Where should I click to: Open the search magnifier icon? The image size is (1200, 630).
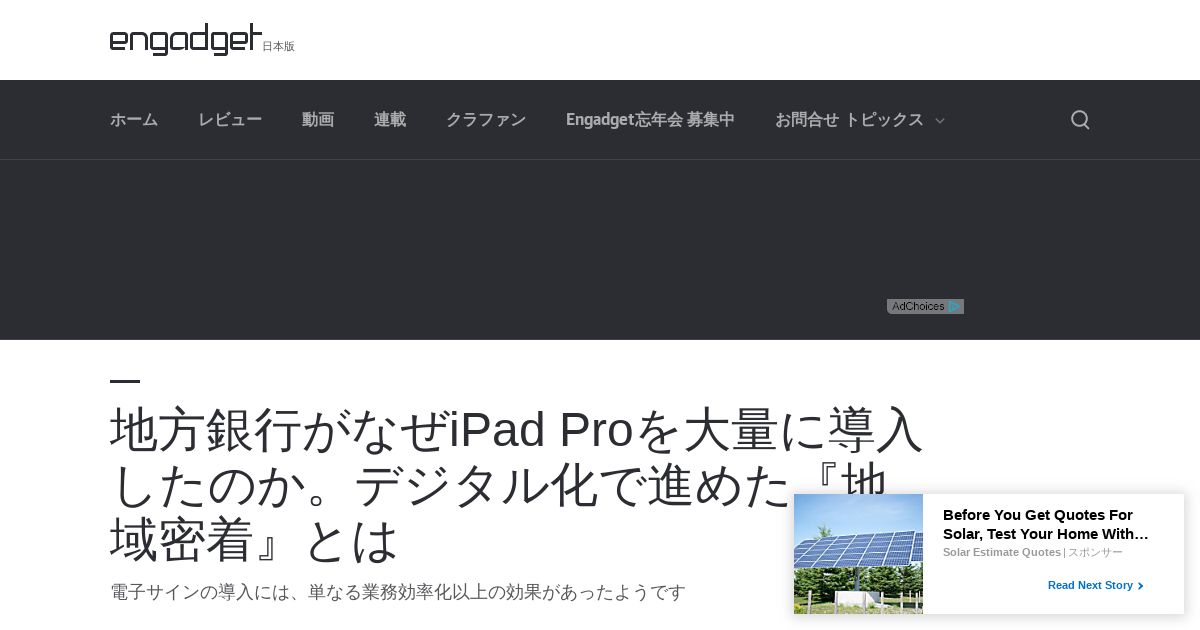(x=1080, y=120)
